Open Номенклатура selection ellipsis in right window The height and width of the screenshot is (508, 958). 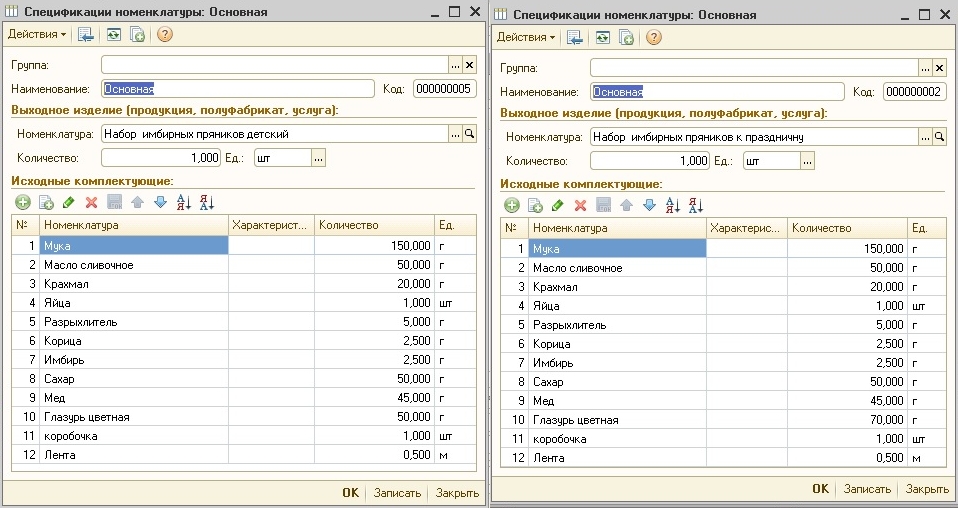pos(926,137)
